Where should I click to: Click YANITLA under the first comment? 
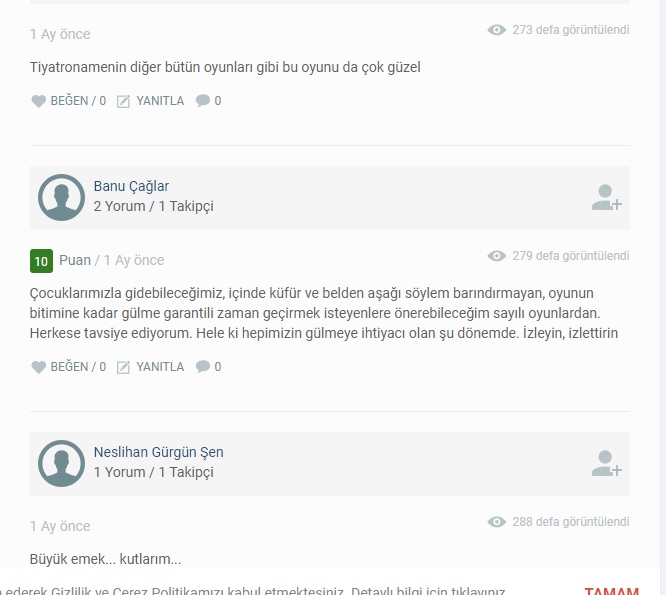point(160,101)
